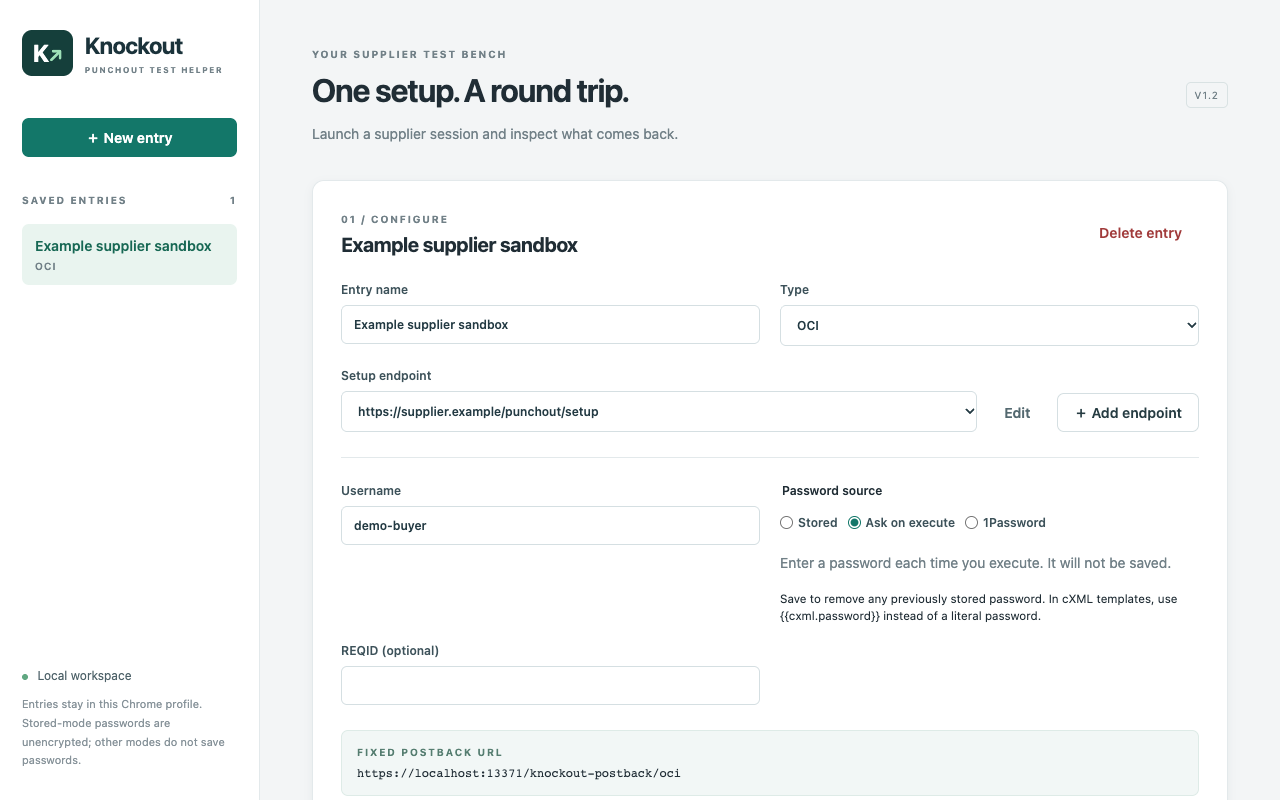This screenshot has width=1280, height=800.
Task: Create a new entry with the New entry button
Action: (x=129, y=138)
